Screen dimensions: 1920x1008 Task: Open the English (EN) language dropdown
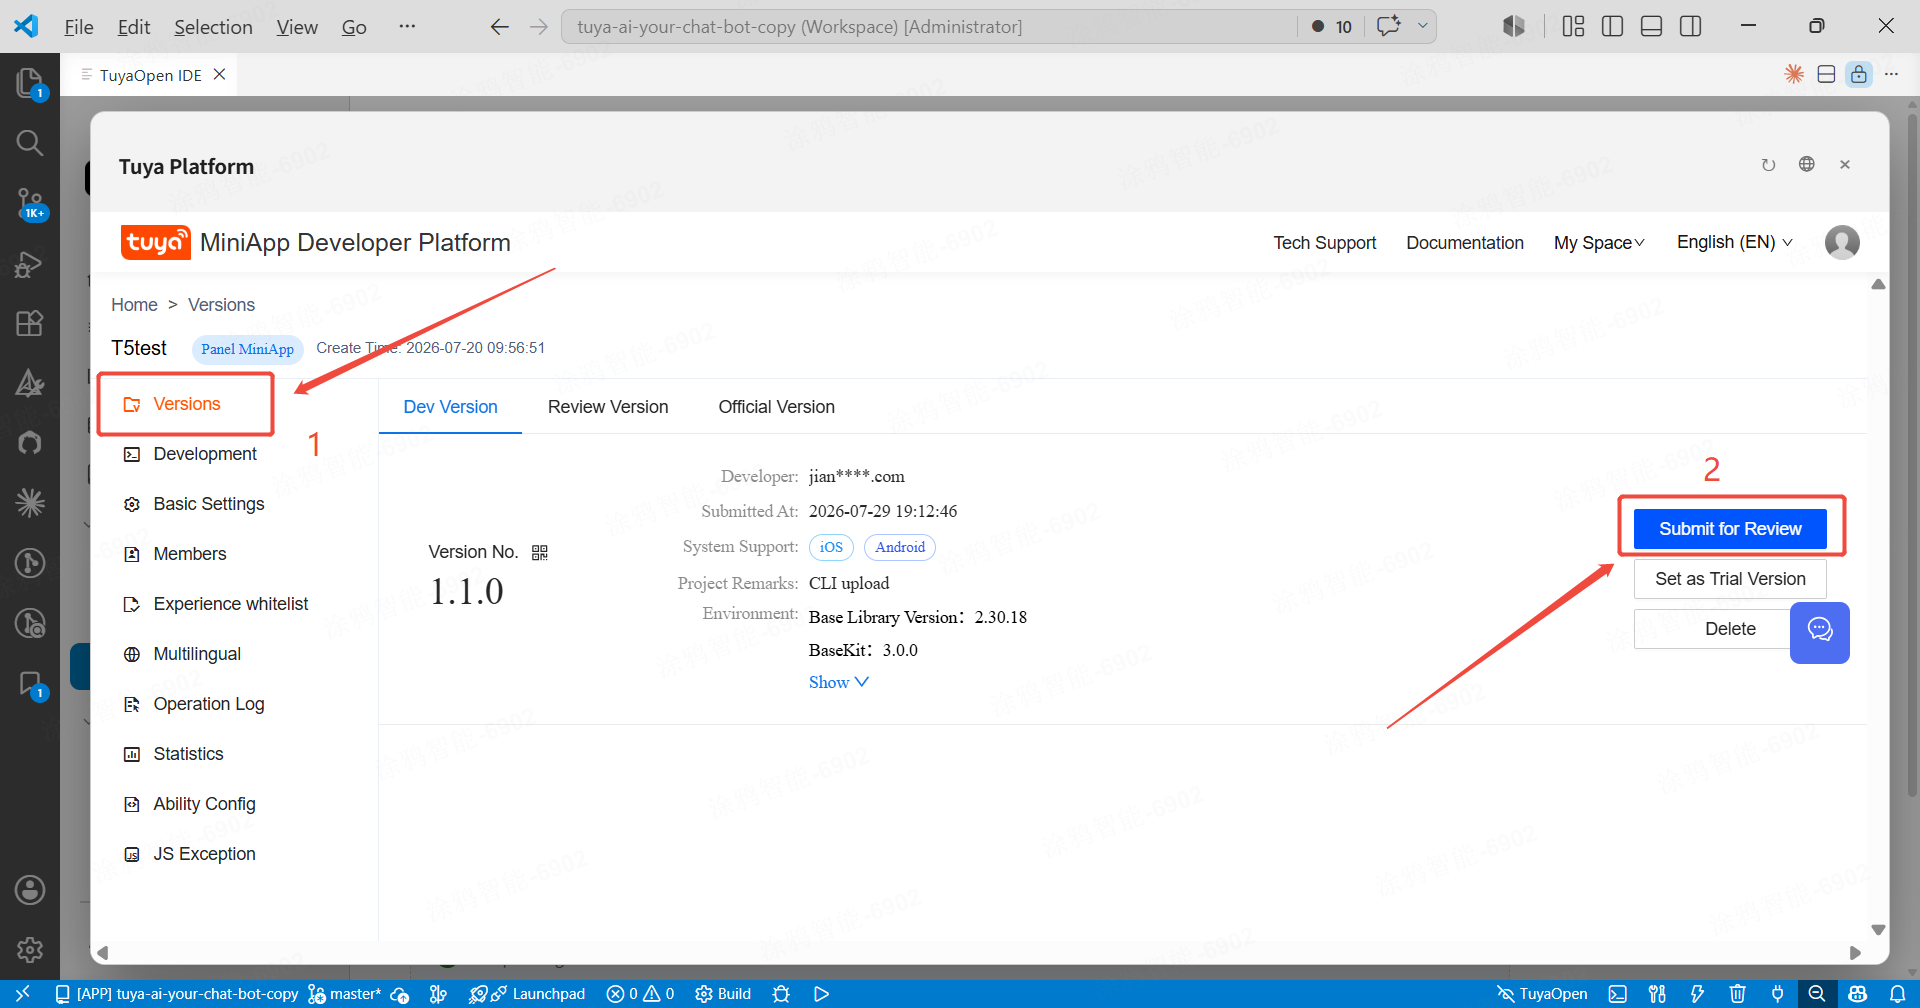coord(1735,242)
